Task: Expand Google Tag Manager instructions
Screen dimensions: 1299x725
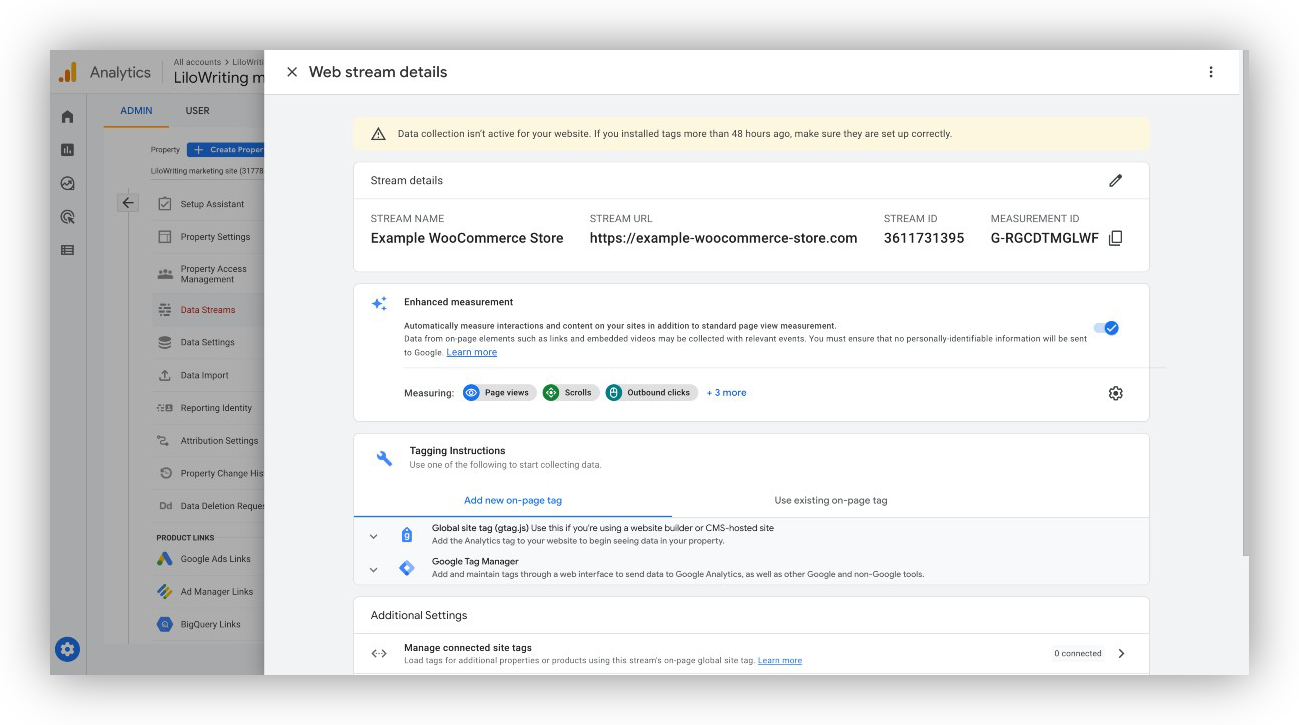Action: [x=374, y=569]
